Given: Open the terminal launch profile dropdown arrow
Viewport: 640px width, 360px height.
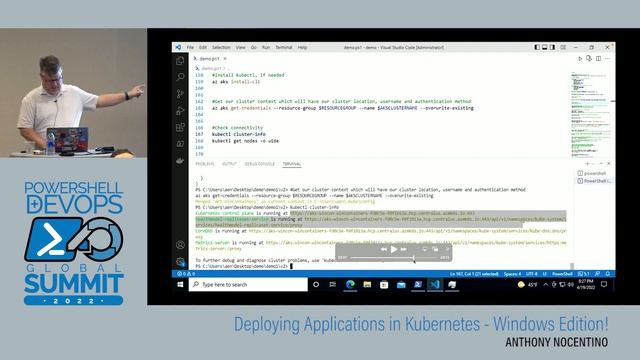Looking at the screenshot, I should pyautogui.click(x=593, y=164).
